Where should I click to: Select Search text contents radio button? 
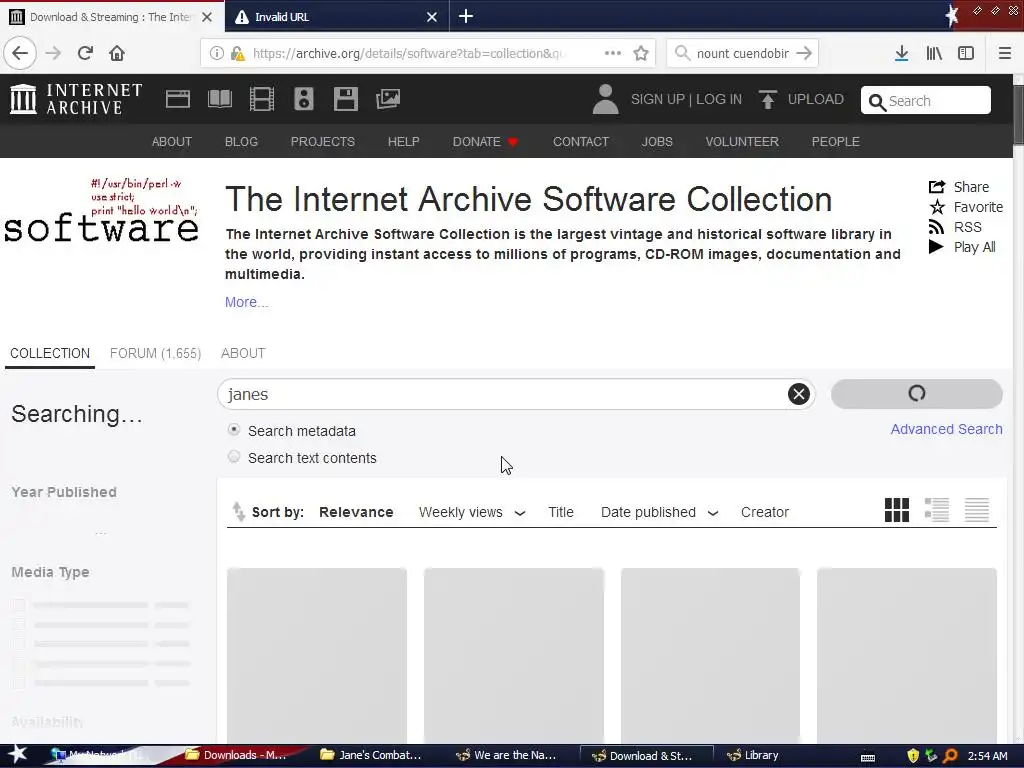(x=234, y=456)
